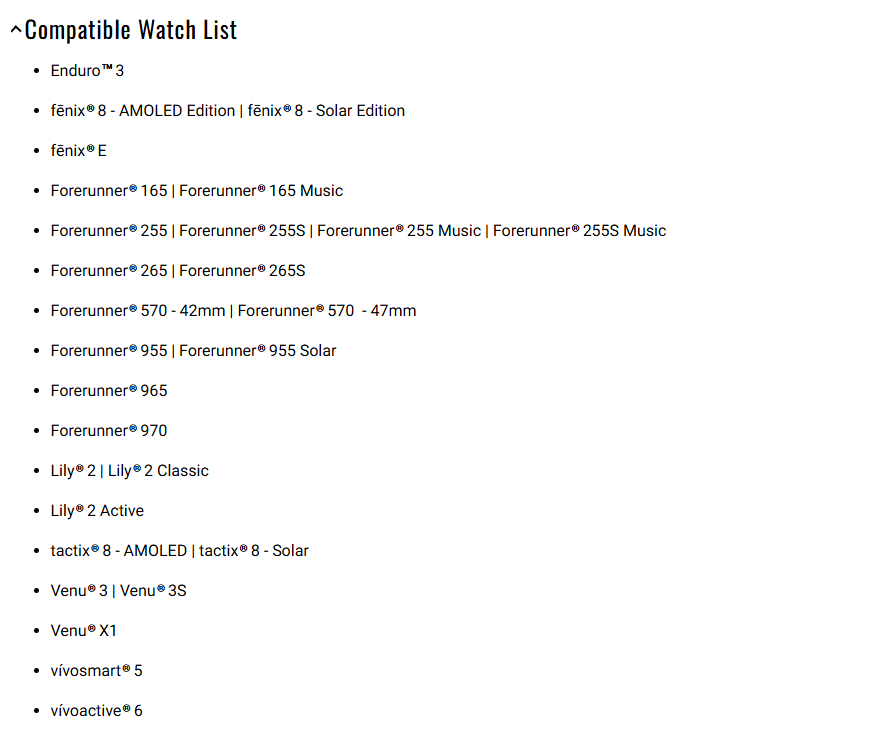880x735 pixels.
Task: Click the Venu 3S entry
Action: pos(153,591)
